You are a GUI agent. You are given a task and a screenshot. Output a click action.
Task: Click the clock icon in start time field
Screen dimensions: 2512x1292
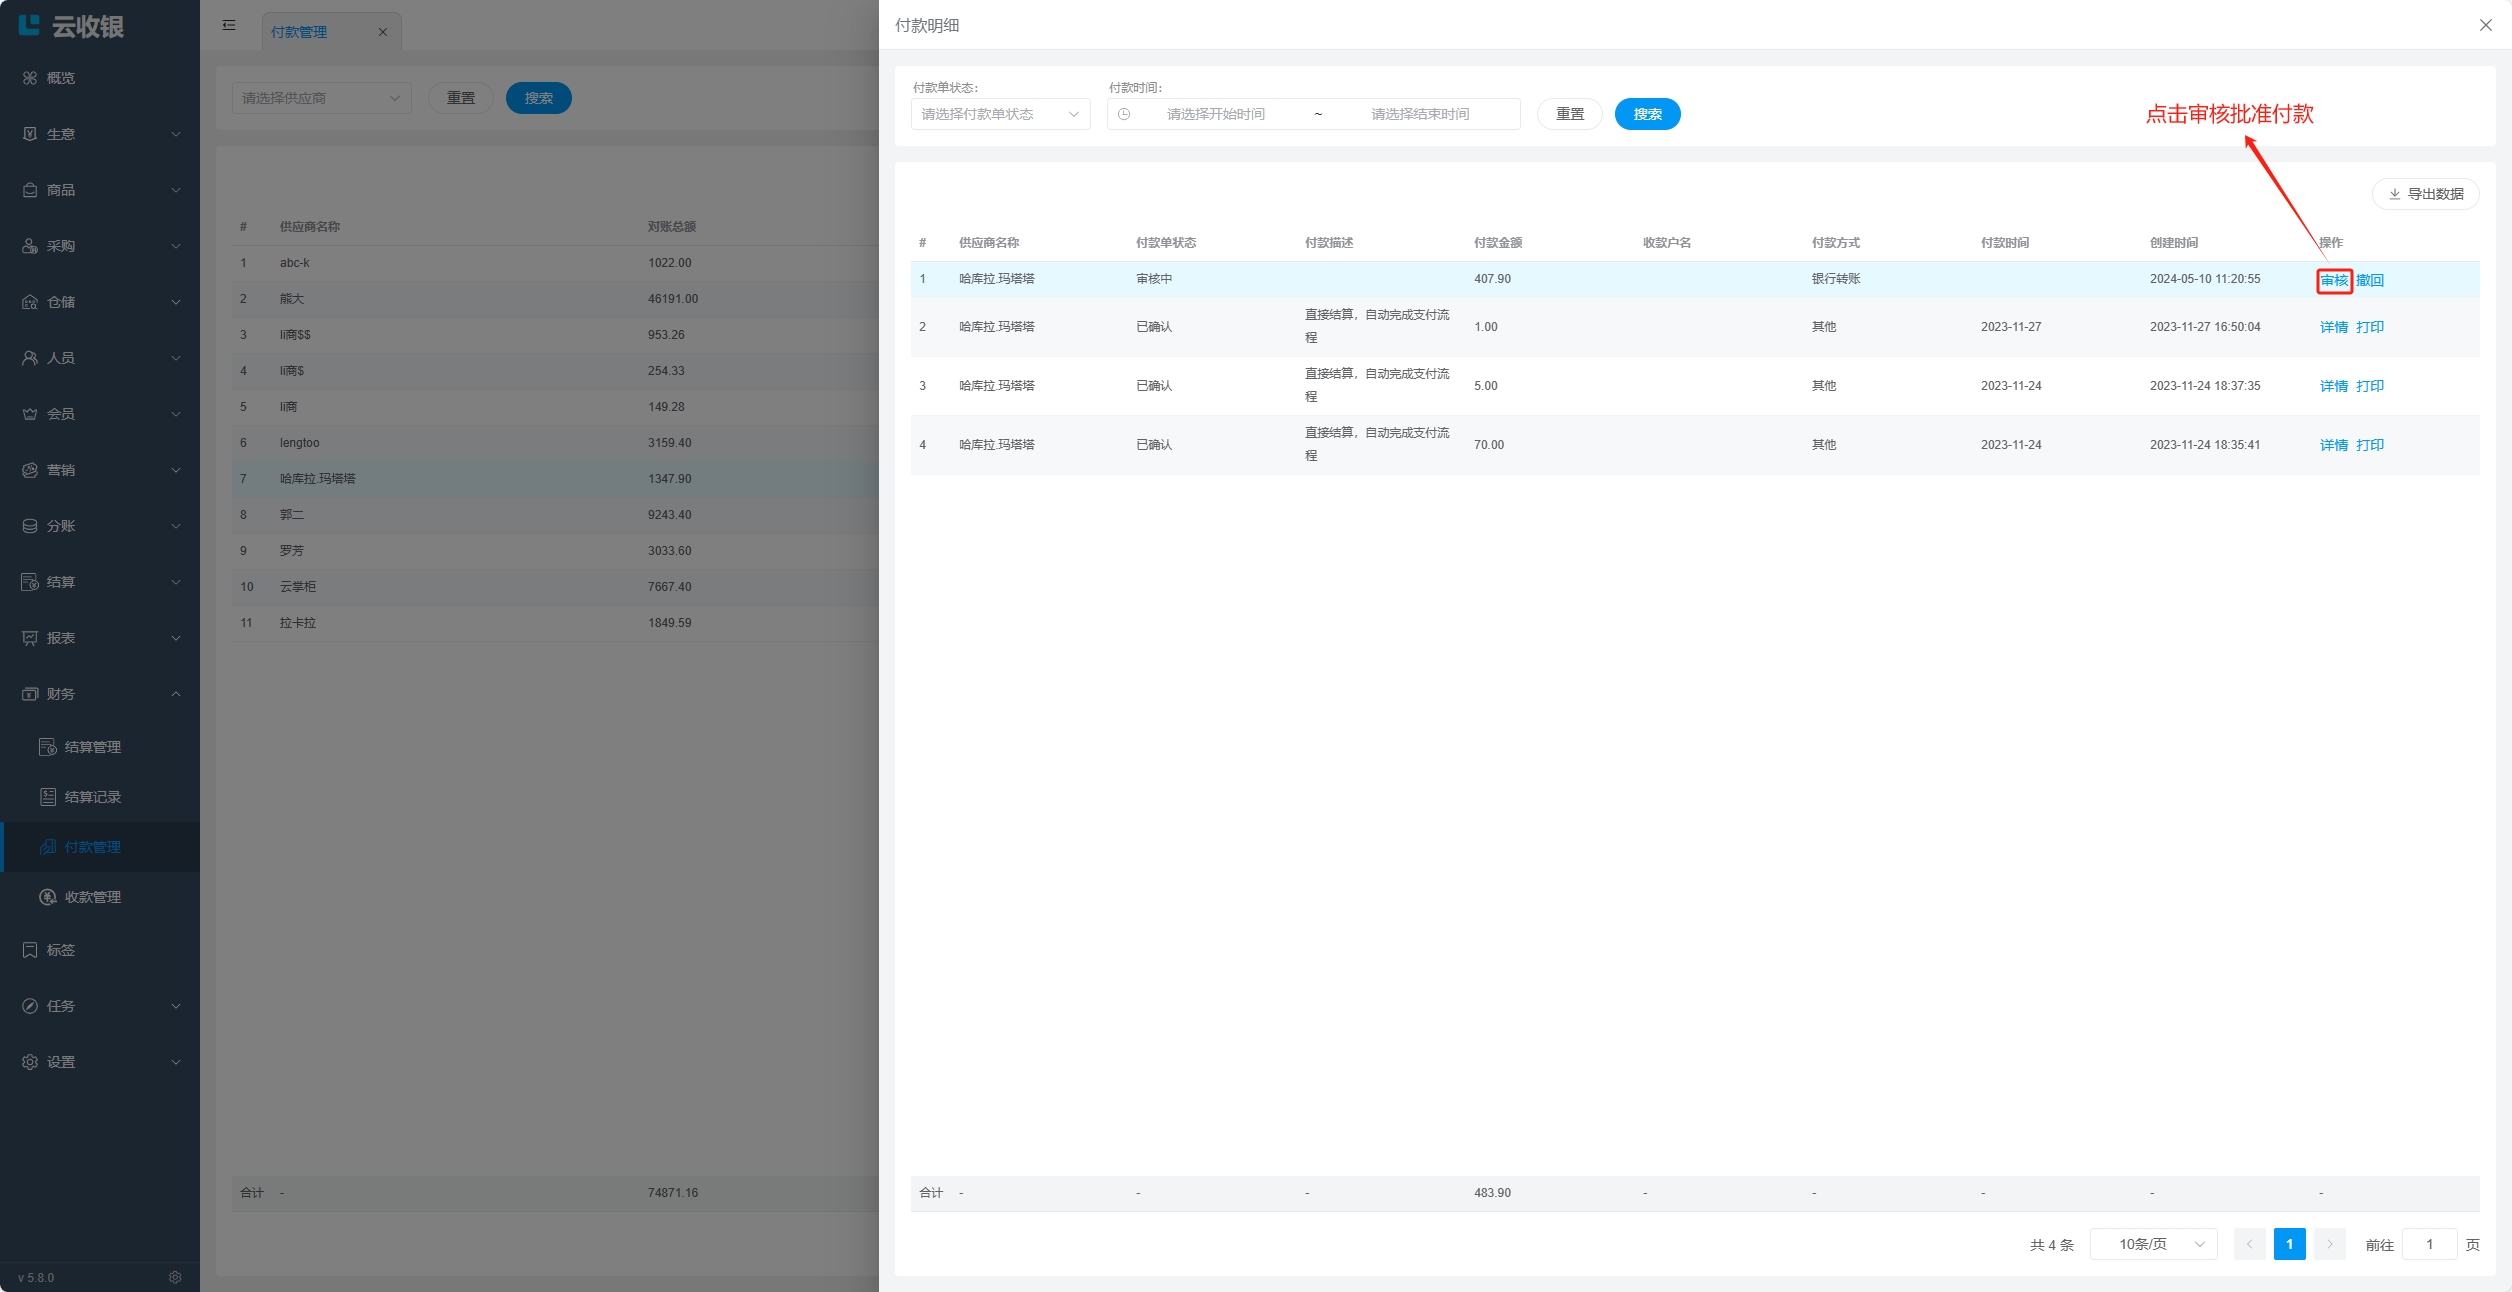(x=1124, y=114)
